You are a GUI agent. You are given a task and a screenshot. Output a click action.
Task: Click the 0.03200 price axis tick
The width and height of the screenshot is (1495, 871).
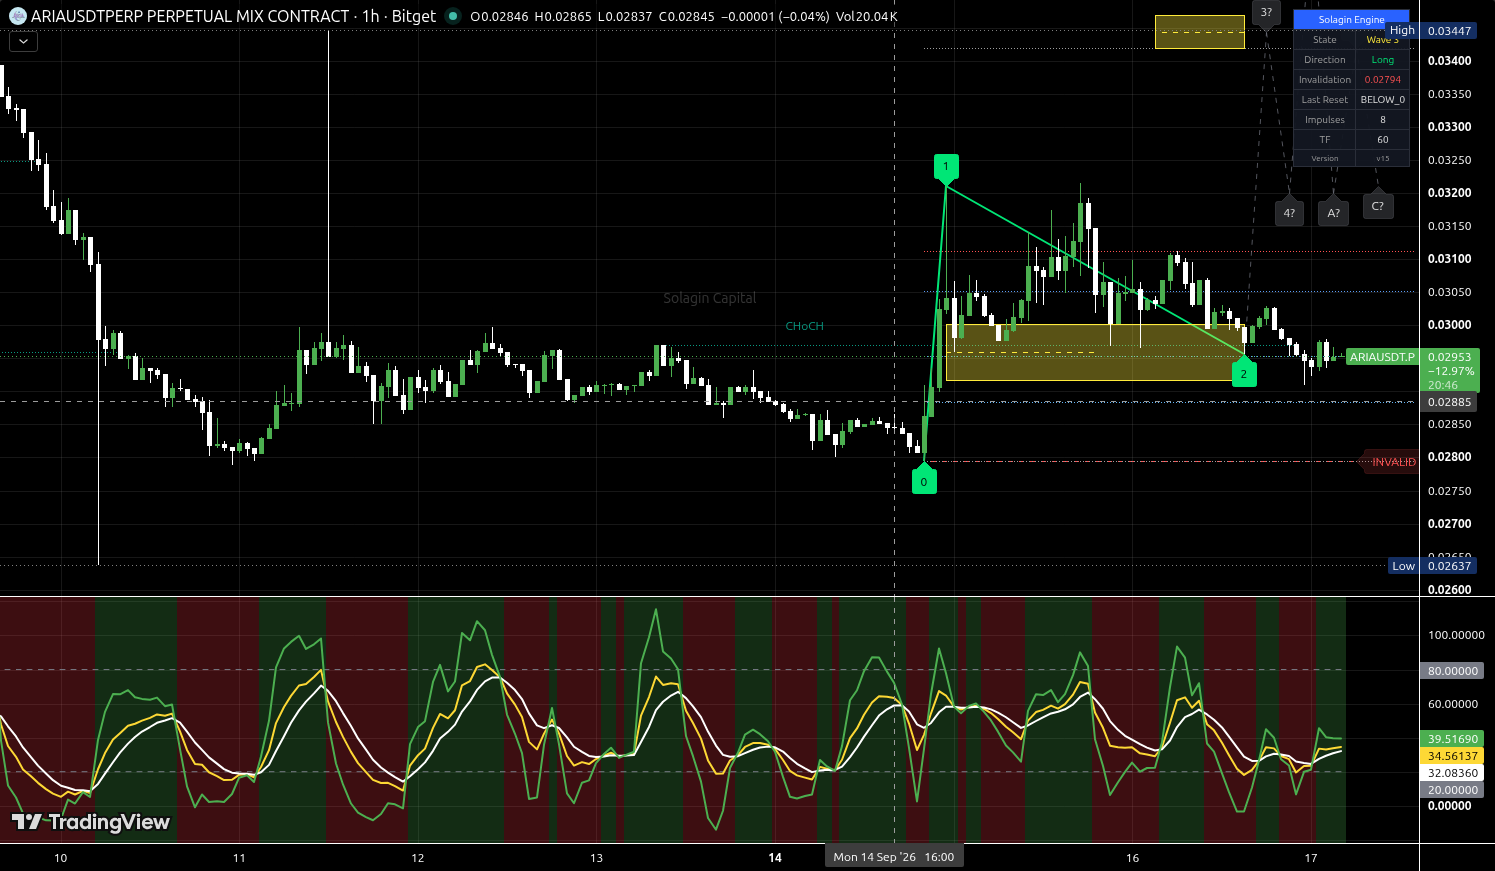[1449, 193]
